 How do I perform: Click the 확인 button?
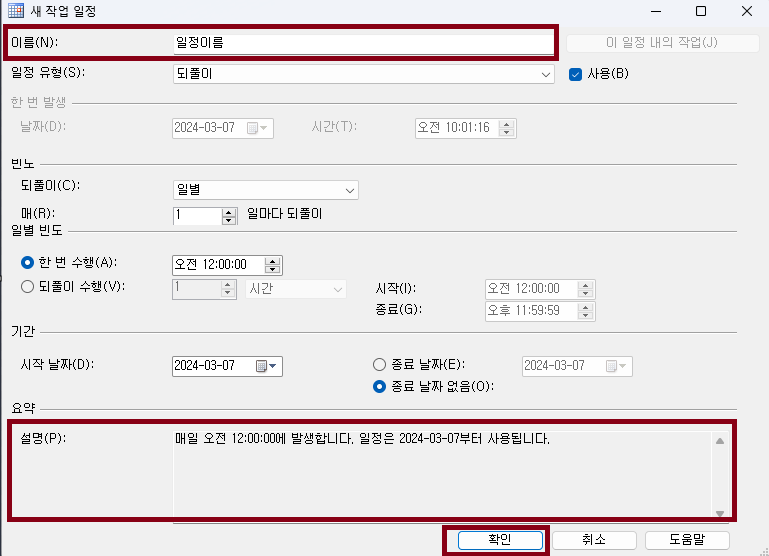[500, 540]
